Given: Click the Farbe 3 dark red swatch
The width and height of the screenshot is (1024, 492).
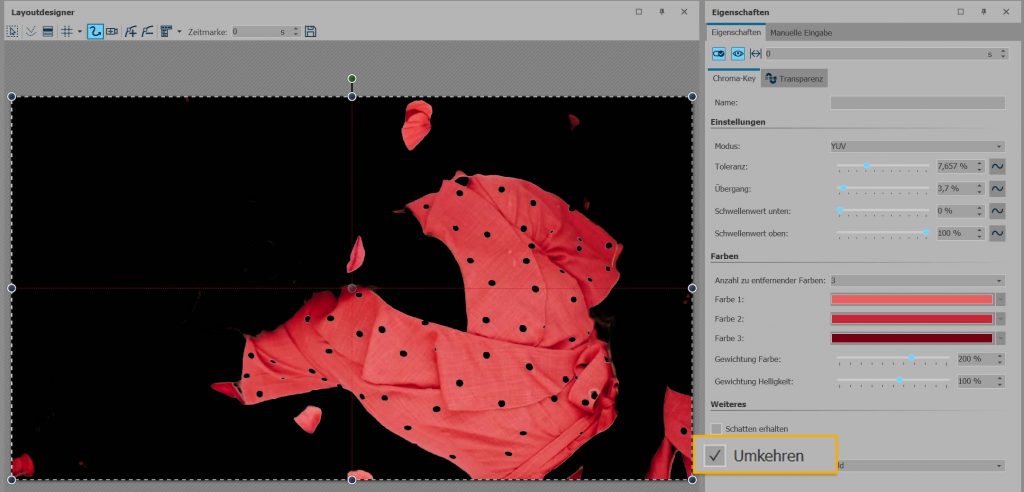Looking at the screenshot, I should [x=911, y=338].
